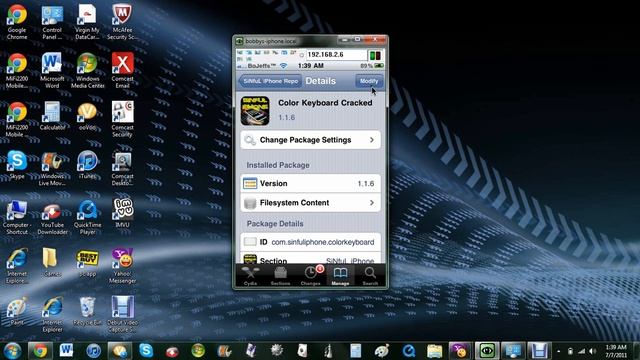Image resolution: width=640 pixels, height=360 pixels.
Task: Open Skype desktop shortcut
Action: [x=17, y=165]
